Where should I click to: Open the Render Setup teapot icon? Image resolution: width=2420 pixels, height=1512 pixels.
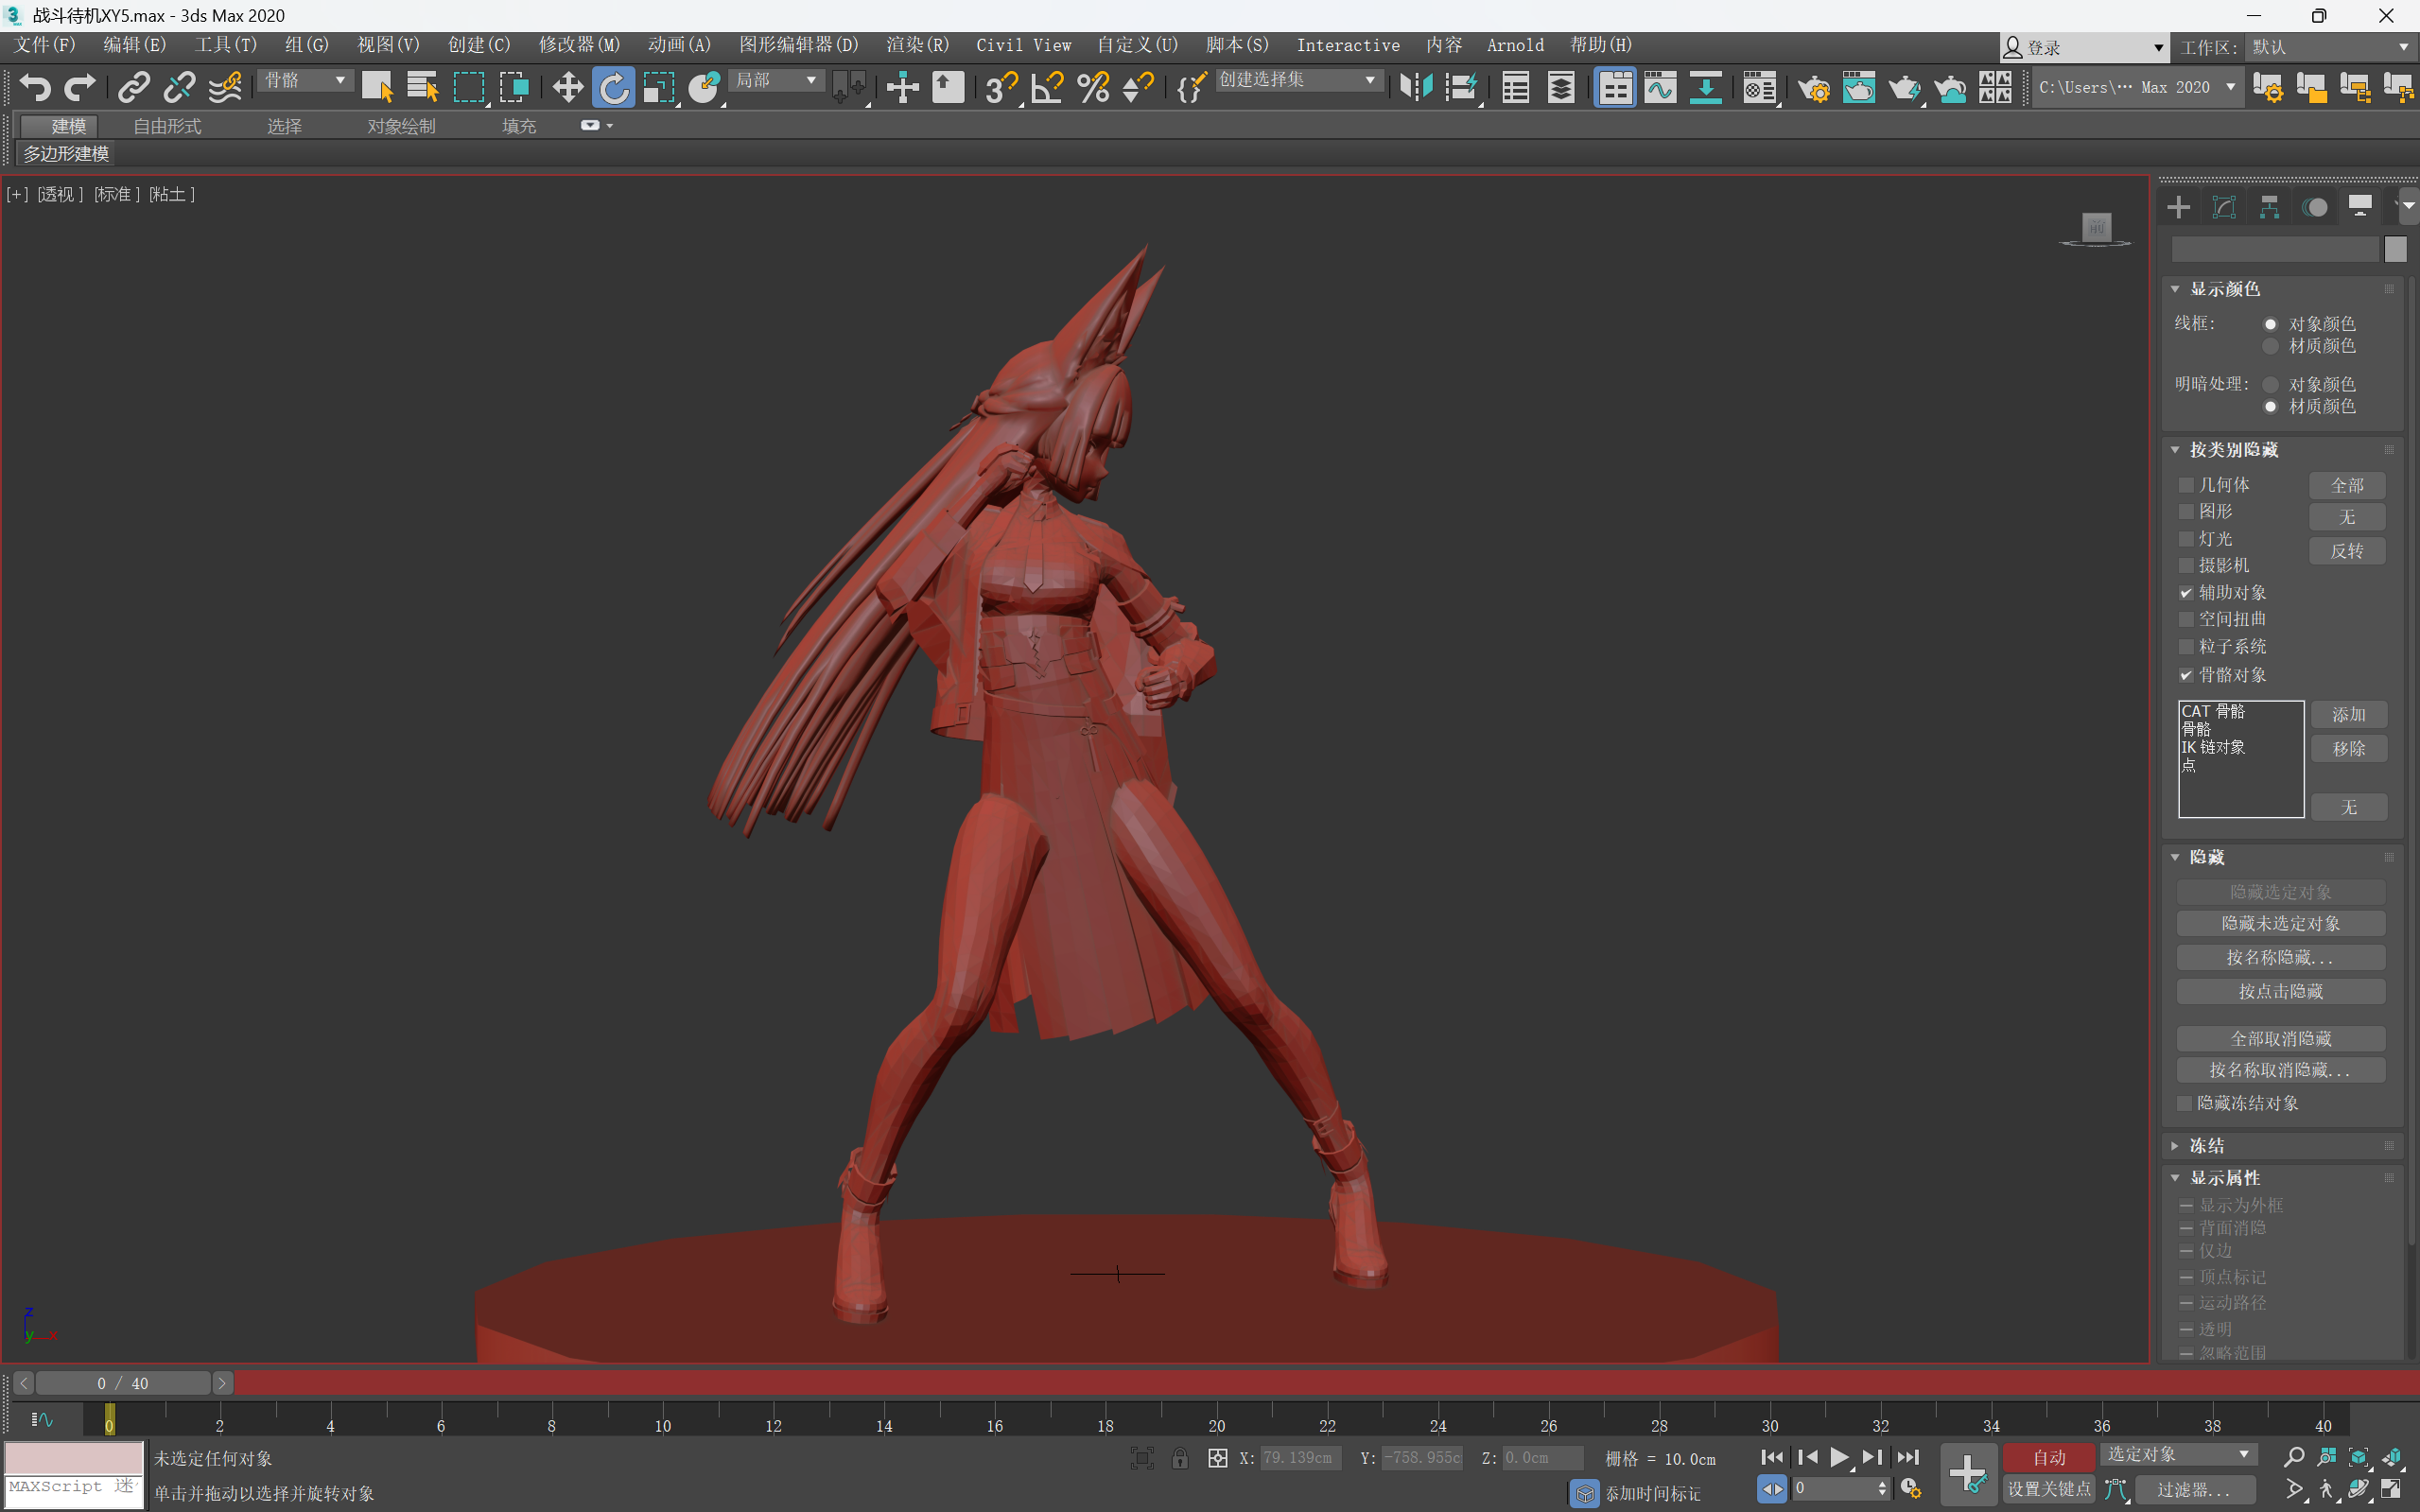[x=1812, y=88]
